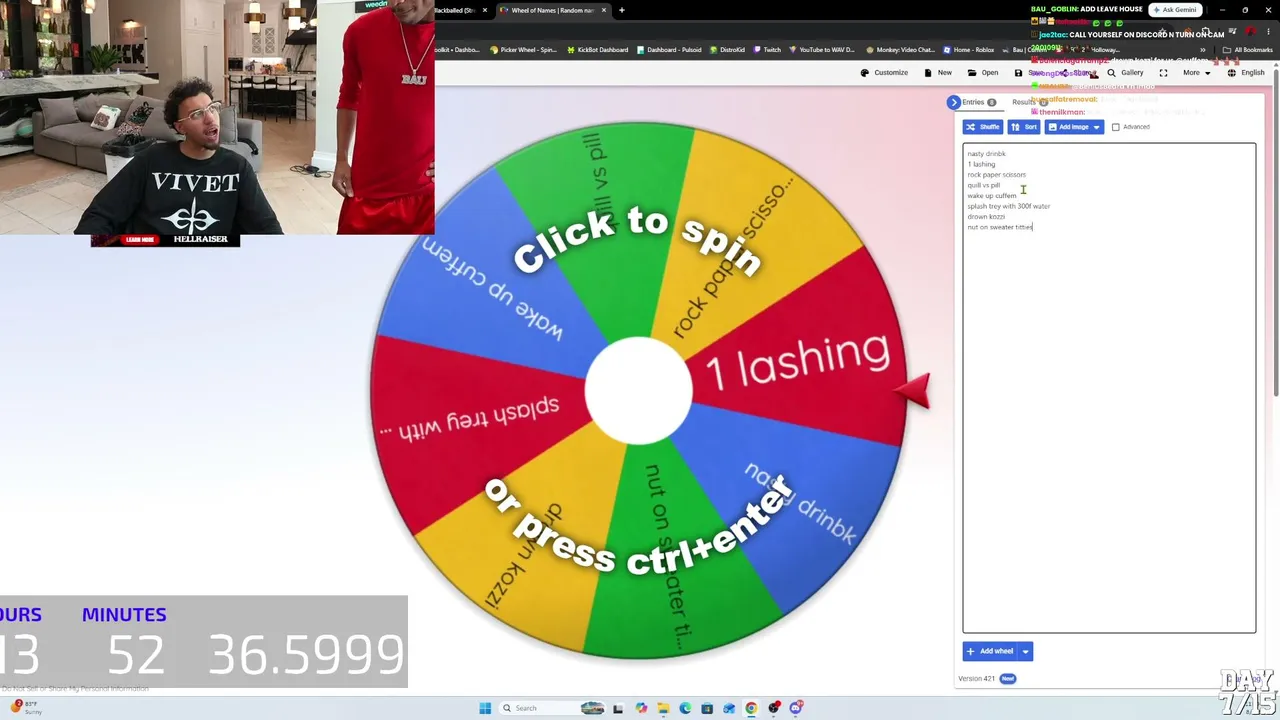The image size is (1280, 720).
Task: Click the 'rock paper scissors' entry text
Action: [x=996, y=175]
